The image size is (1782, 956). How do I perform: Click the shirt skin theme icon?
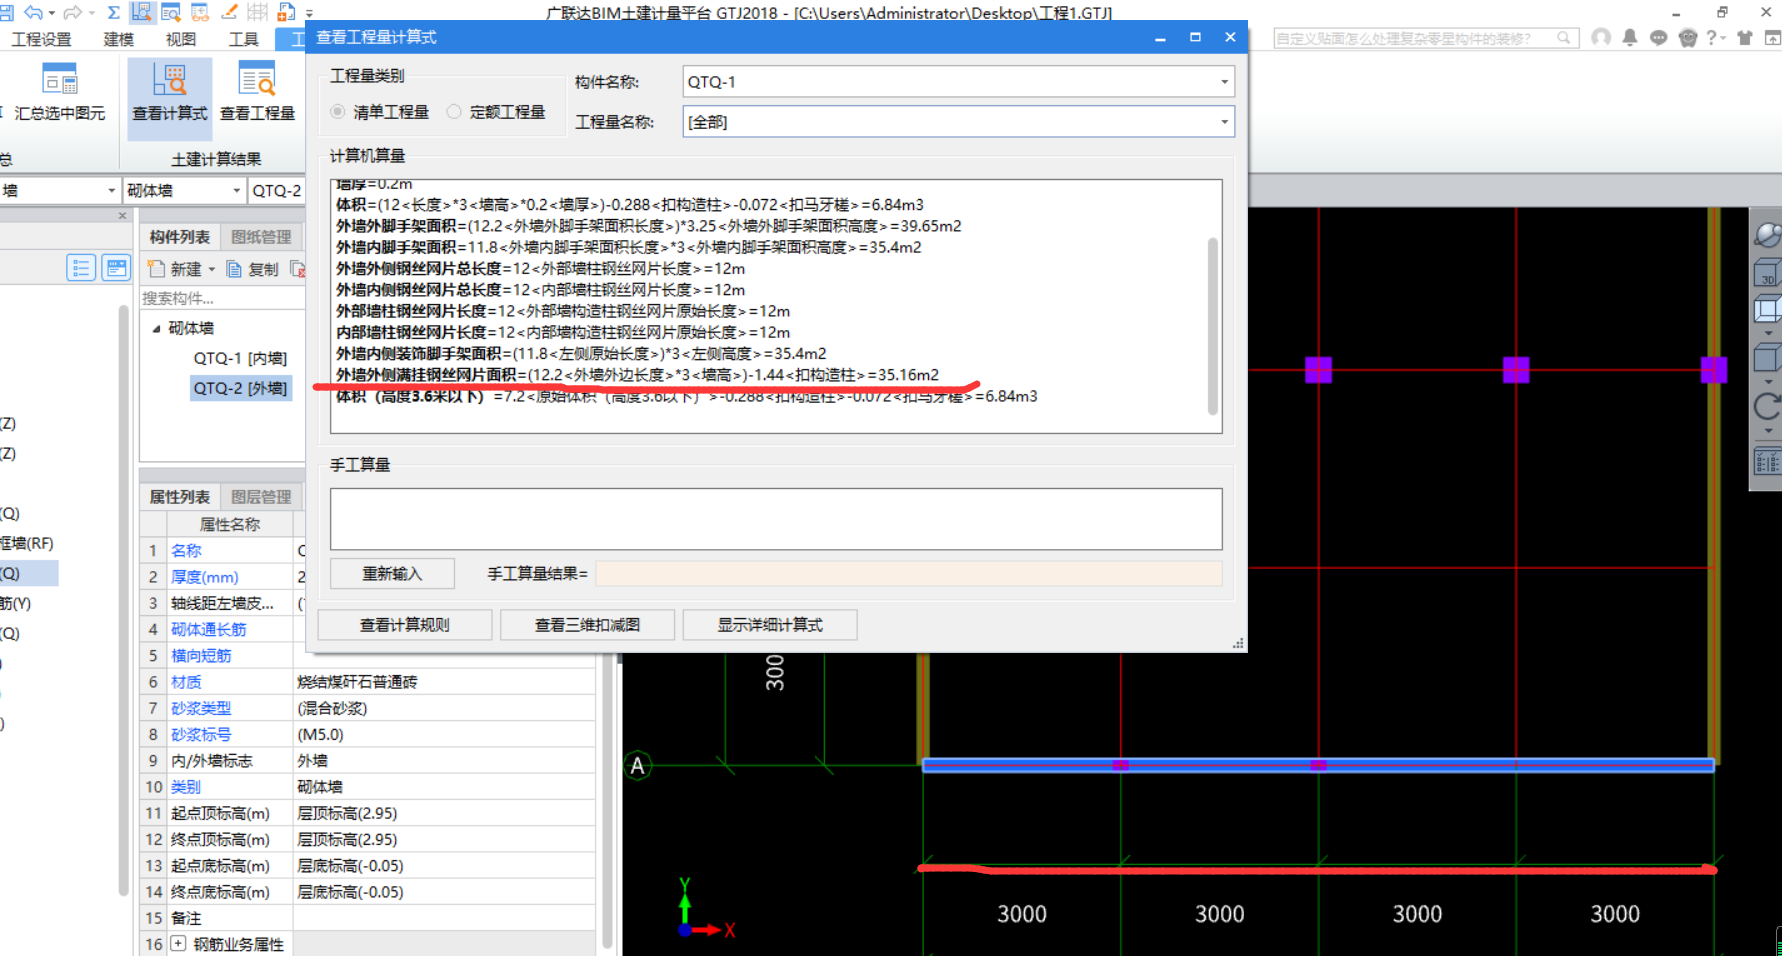pos(1745,37)
